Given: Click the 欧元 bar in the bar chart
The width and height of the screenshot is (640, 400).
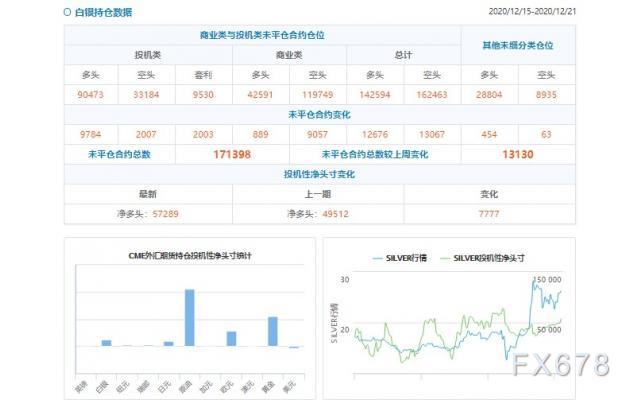Looking at the screenshot, I should (231, 339).
